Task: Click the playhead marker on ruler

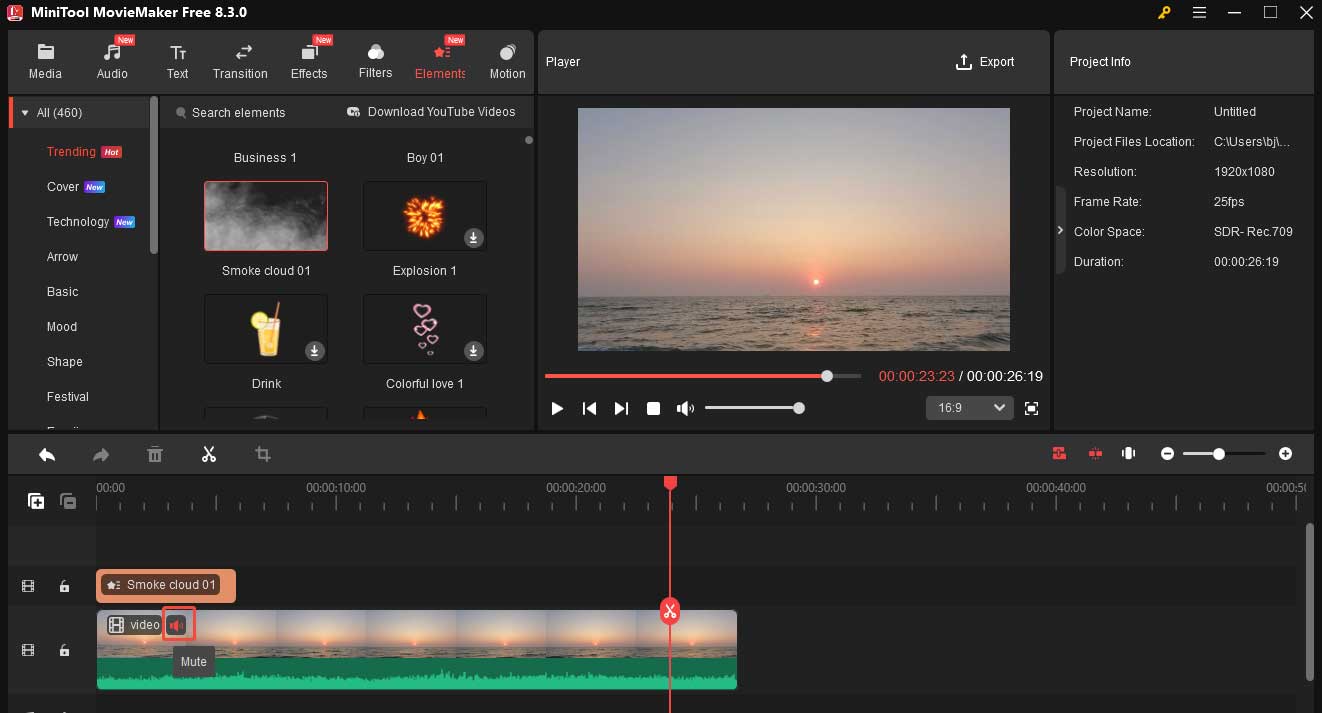Action: coord(670,484)
